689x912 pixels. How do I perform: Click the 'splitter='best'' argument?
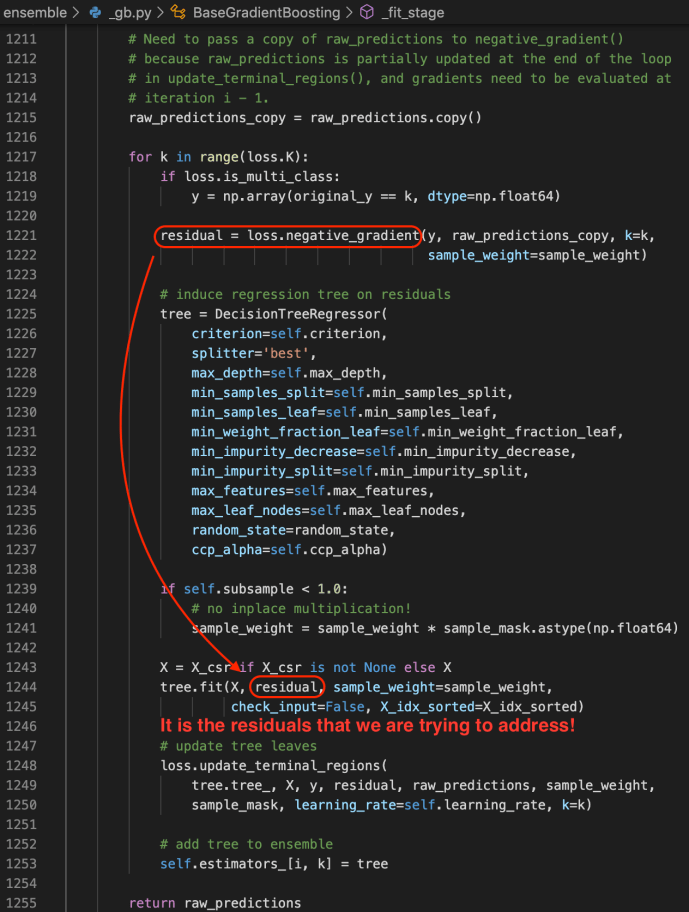coord(254,354)
